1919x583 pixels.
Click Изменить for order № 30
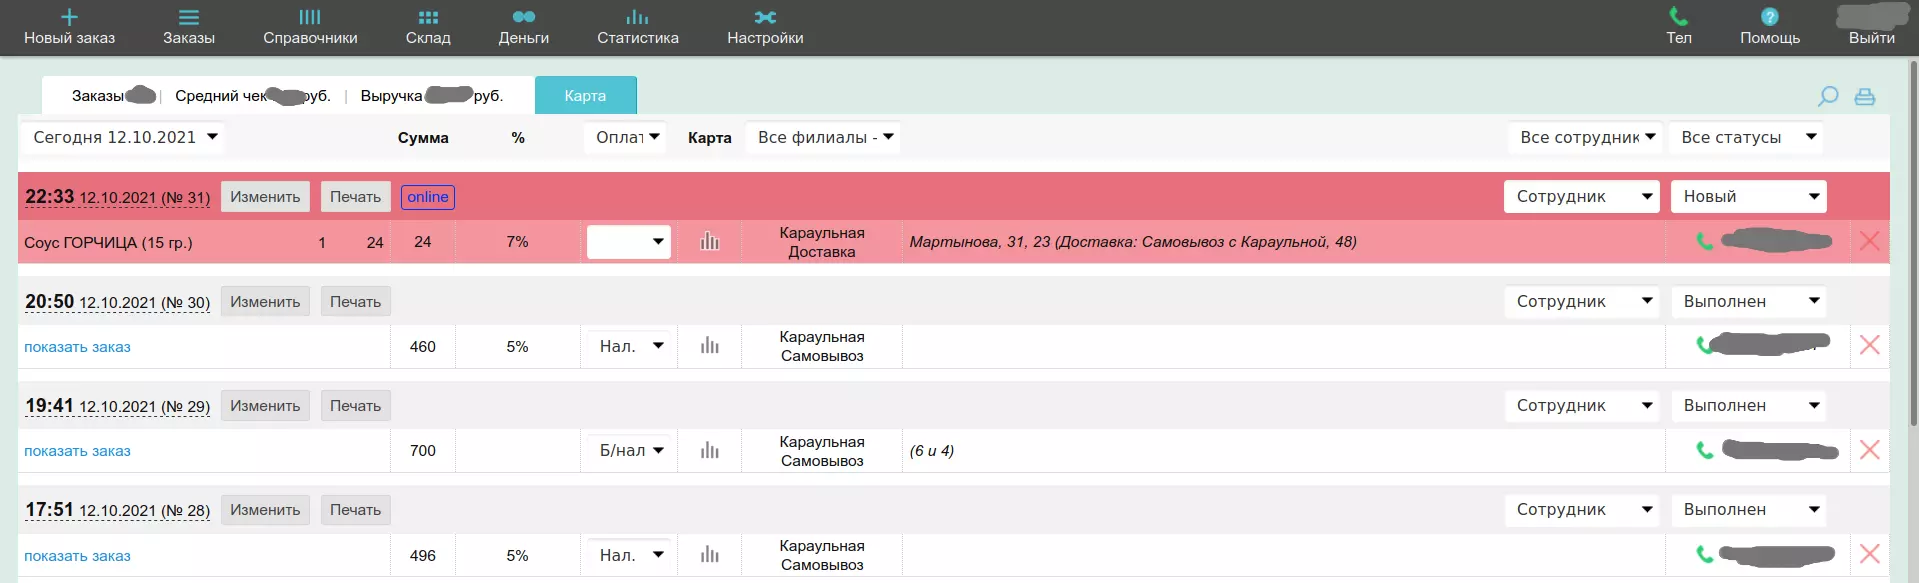click(265, 302)
